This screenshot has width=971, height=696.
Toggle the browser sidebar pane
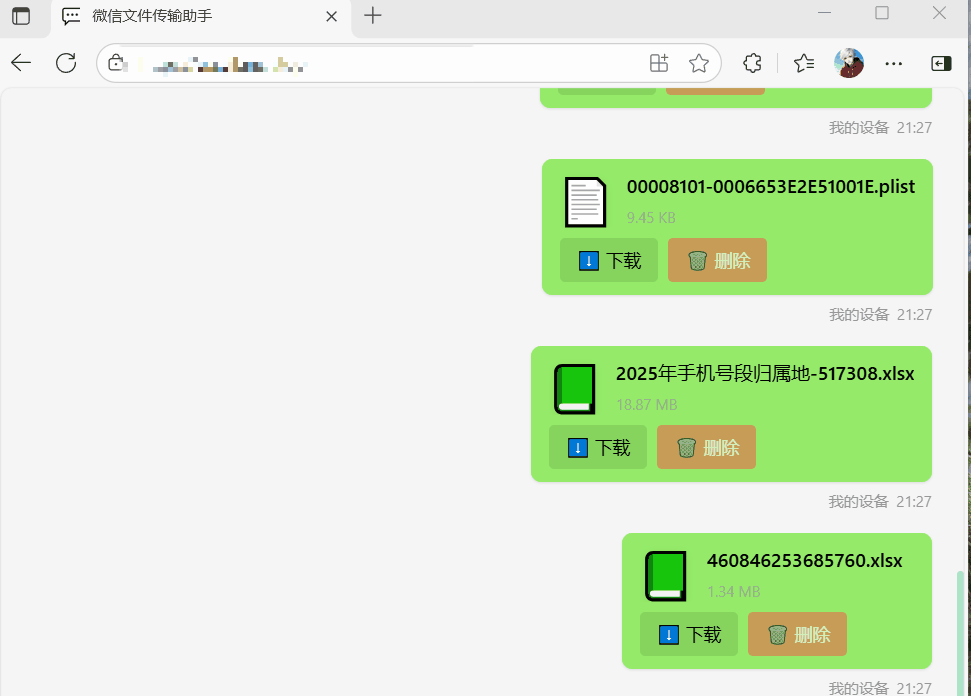coord(941,63)
